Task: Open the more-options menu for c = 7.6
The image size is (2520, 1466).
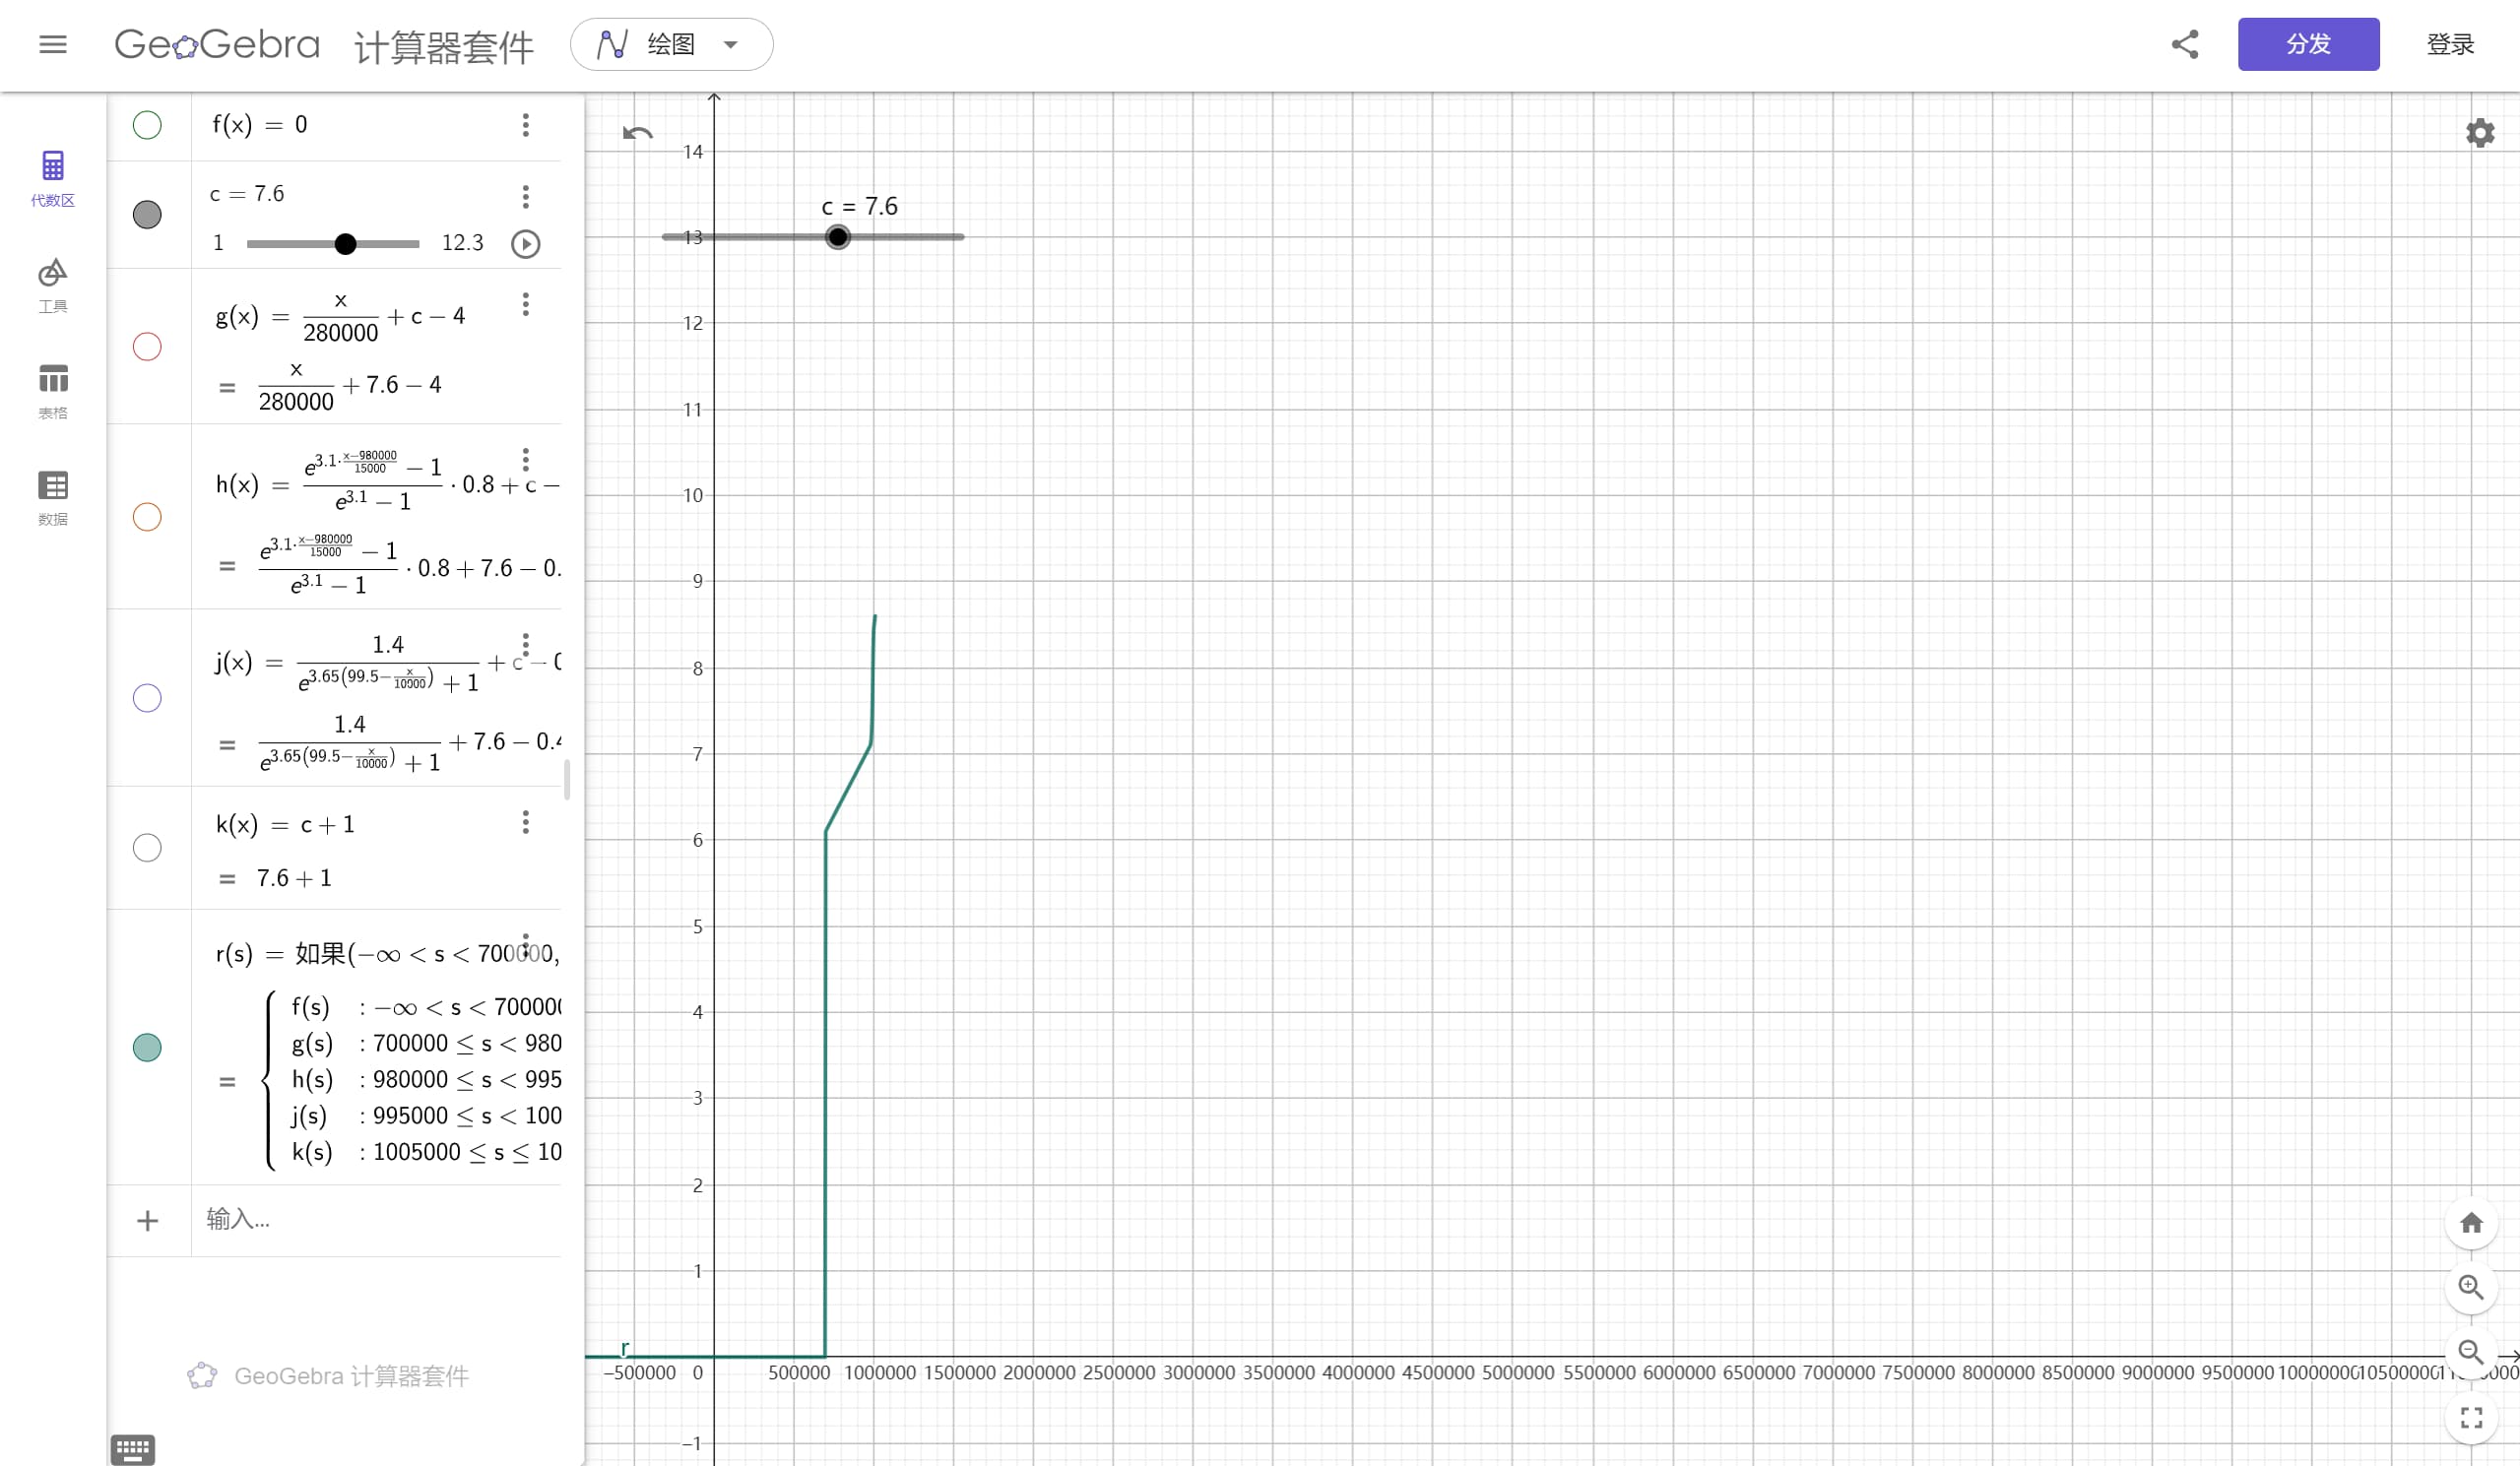Action: pyautogui.click(x=525, y=196)
